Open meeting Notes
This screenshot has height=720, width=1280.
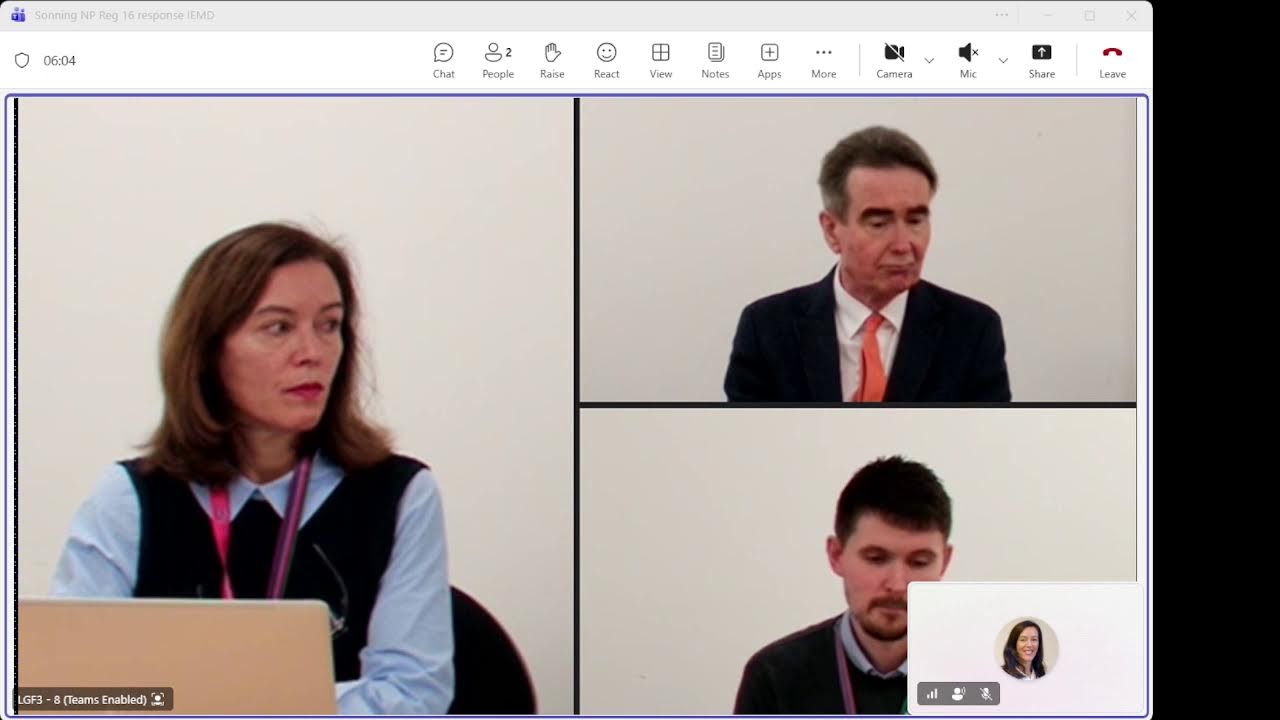(x=715, y=60)
